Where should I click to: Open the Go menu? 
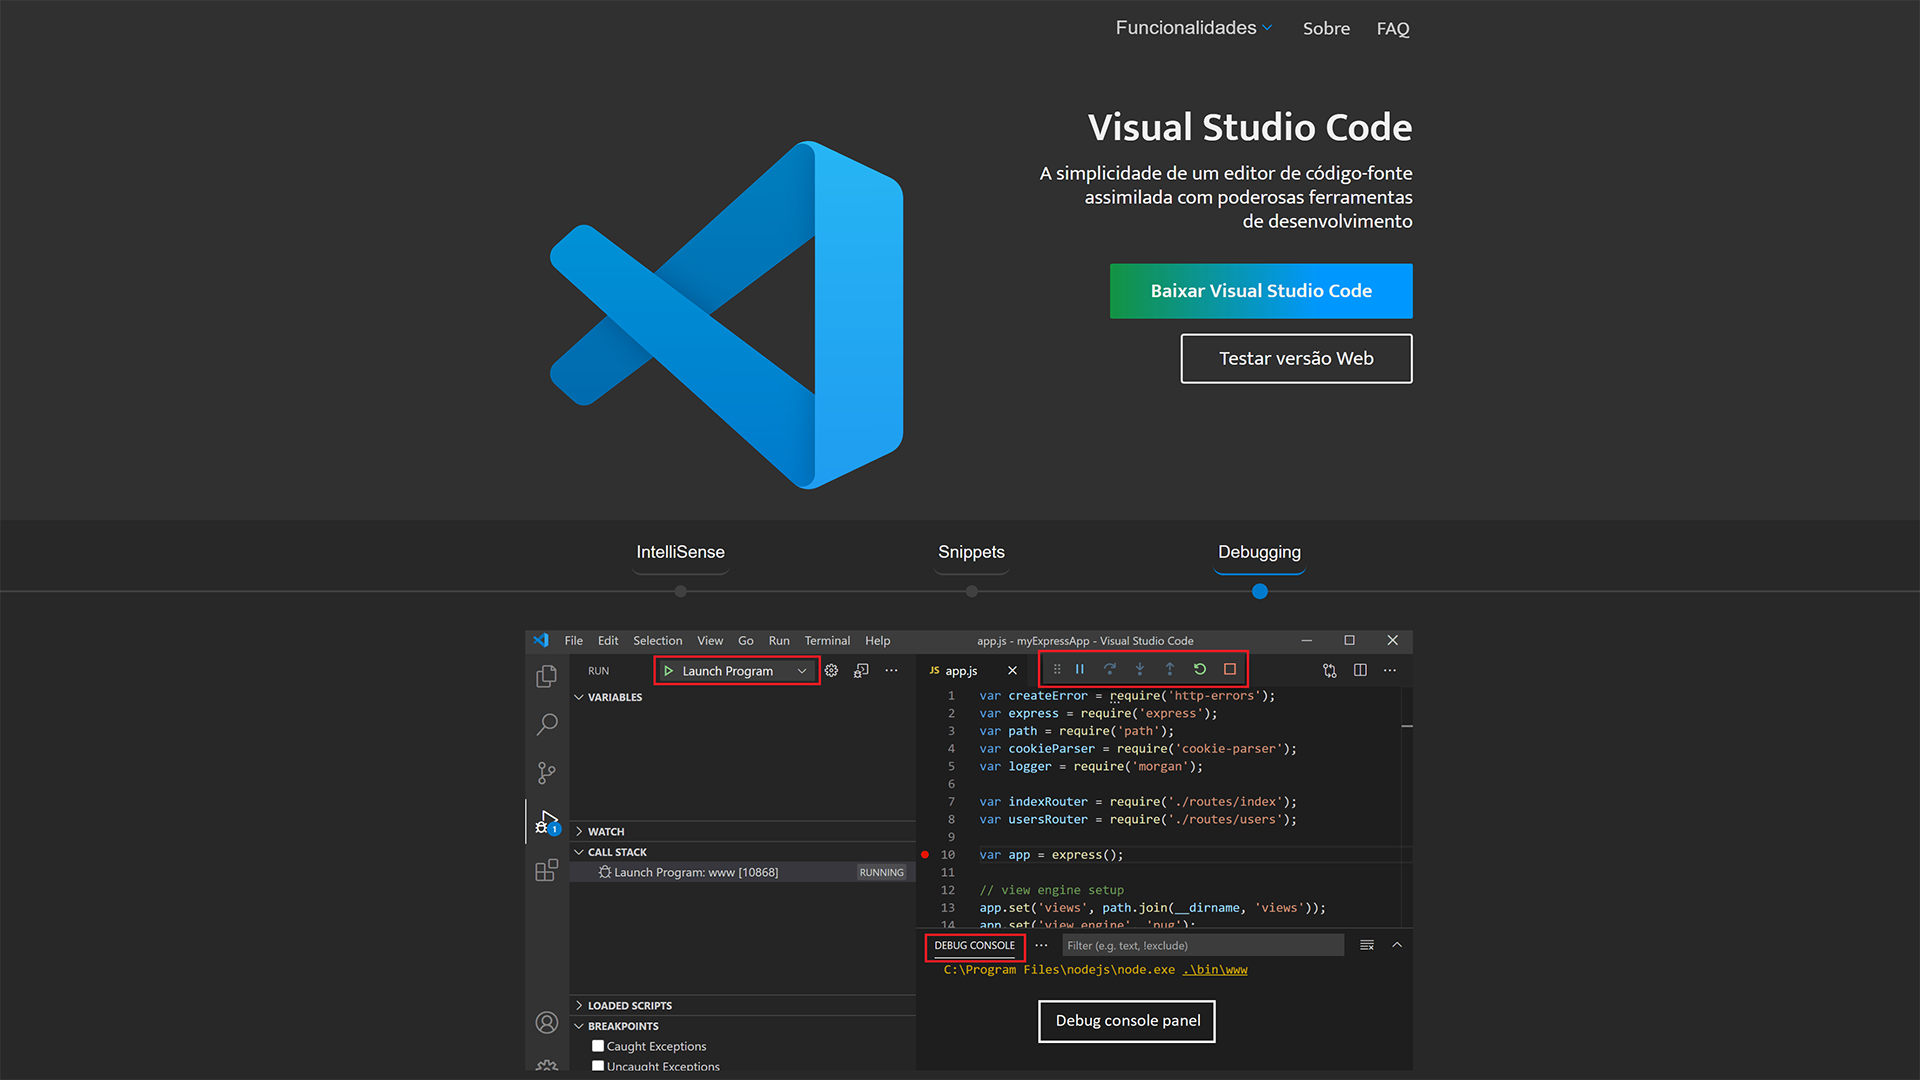(745, 641)
